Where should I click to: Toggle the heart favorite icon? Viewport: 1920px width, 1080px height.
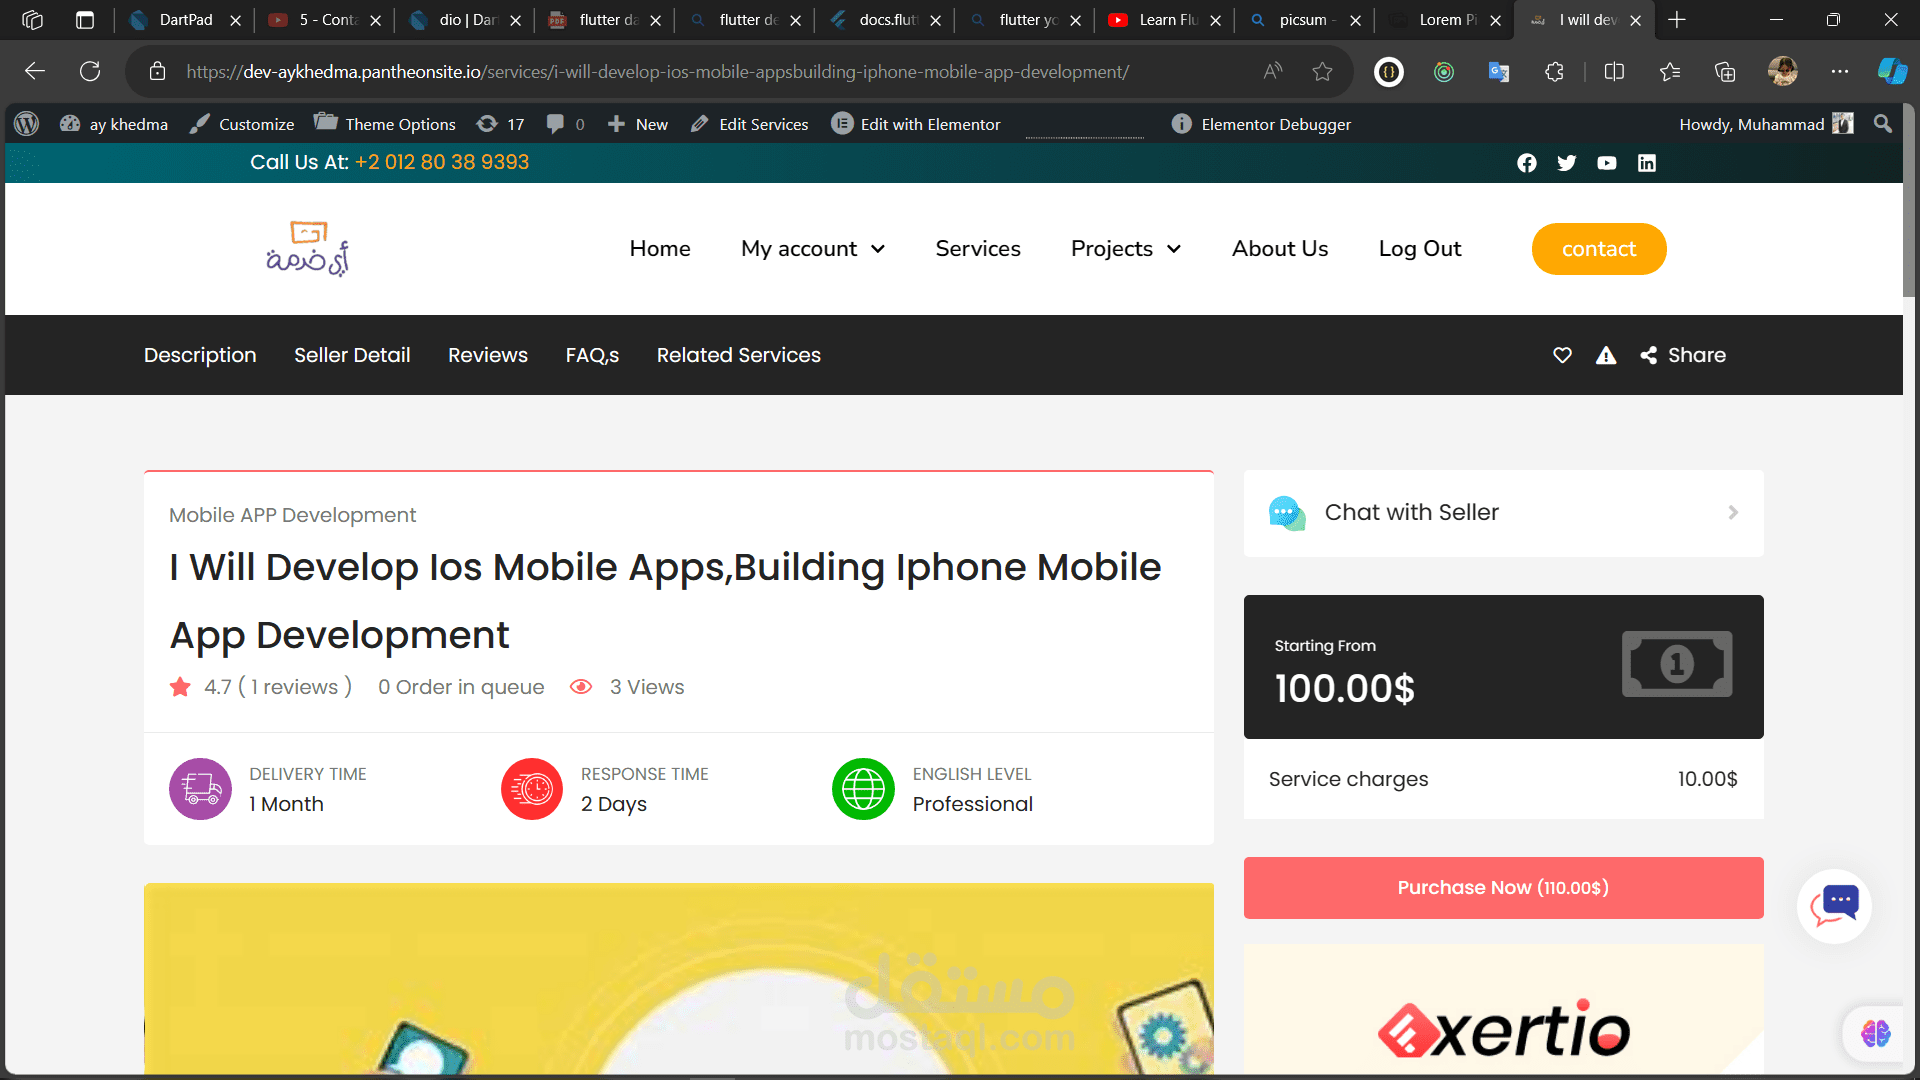pos(1562,355)
